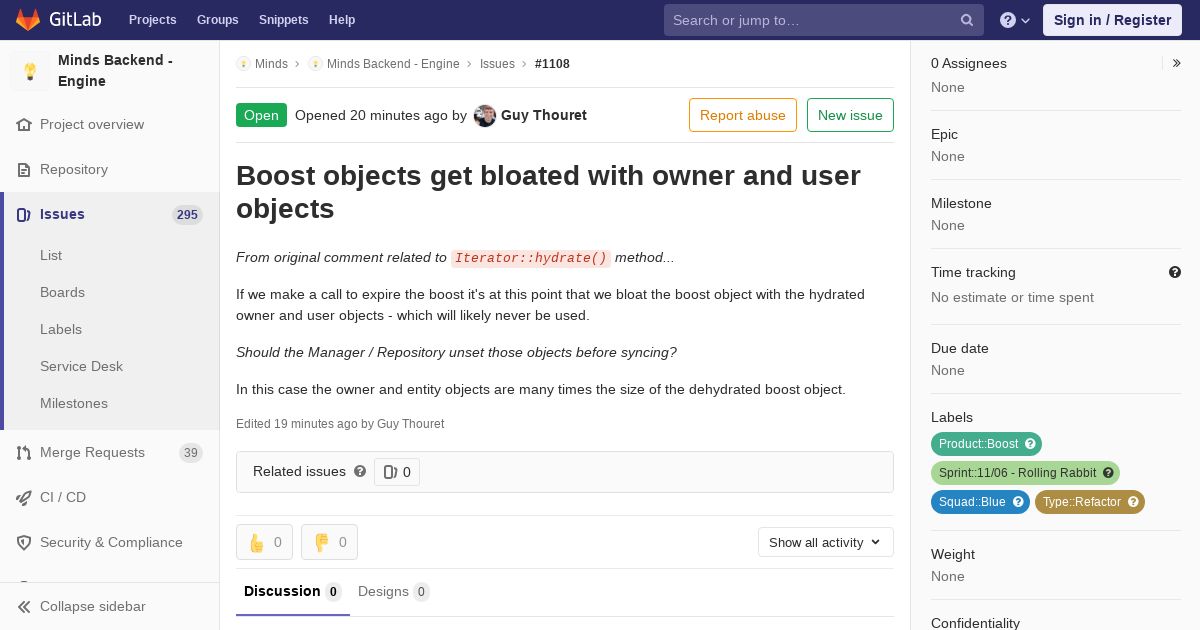This screenshot has width=1200, height=630.
Task: Click the New issue button
Action: click(850, 115)
